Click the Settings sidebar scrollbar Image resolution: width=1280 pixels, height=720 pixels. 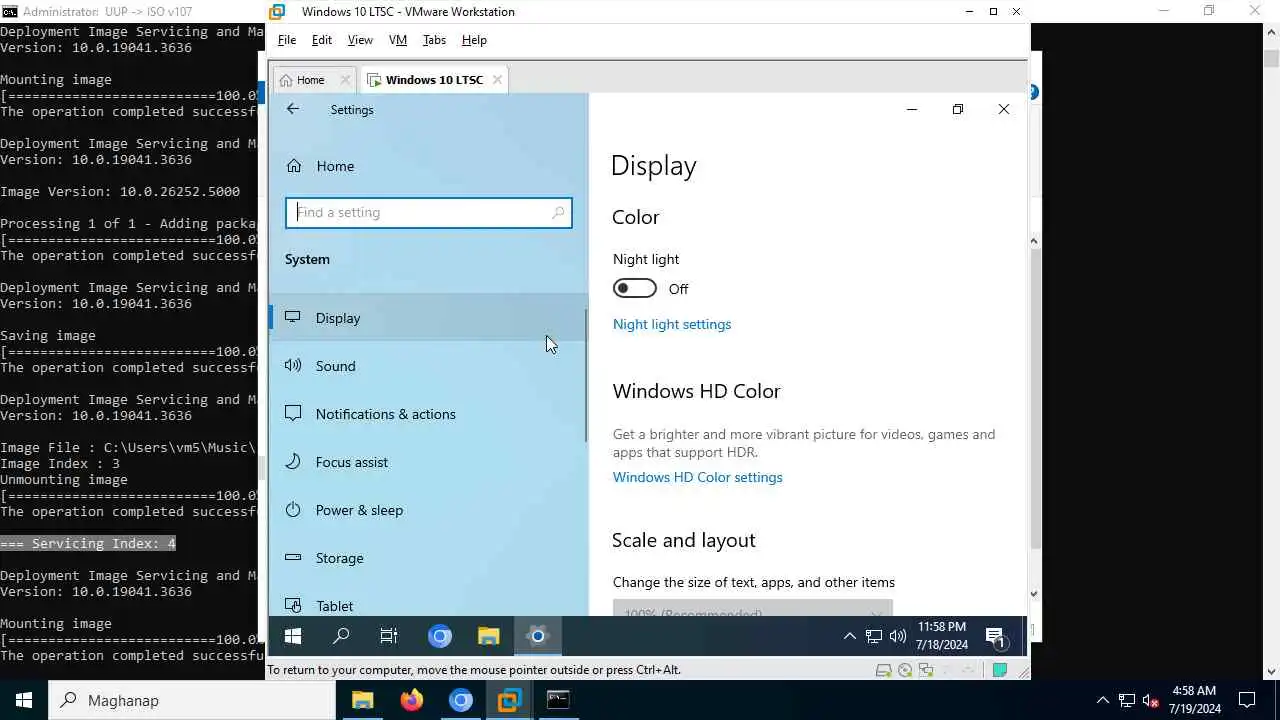(586, 375)
